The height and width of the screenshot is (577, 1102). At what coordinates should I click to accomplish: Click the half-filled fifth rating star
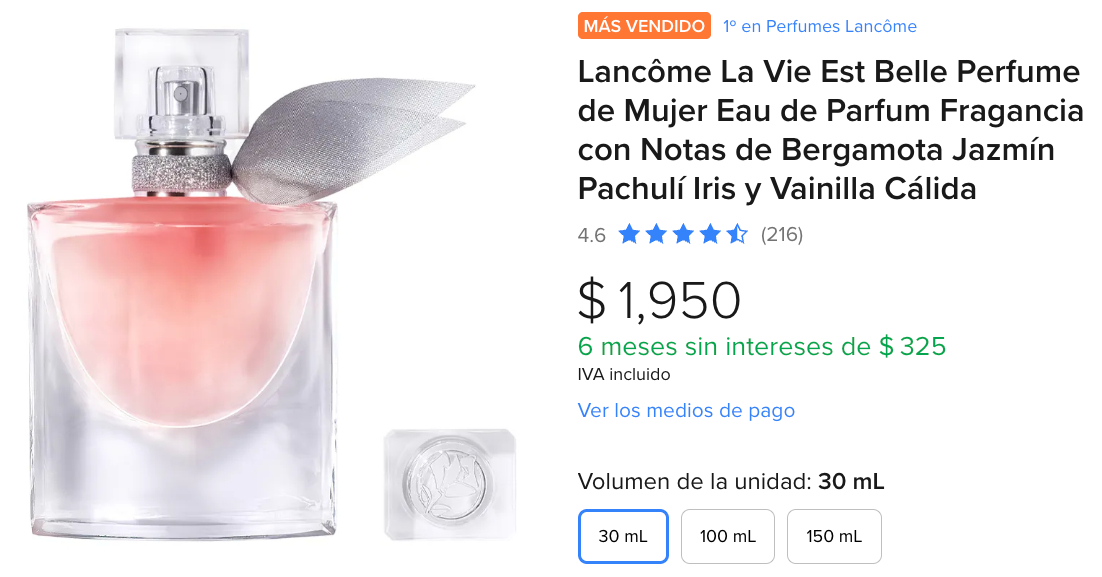click(737, 234)
